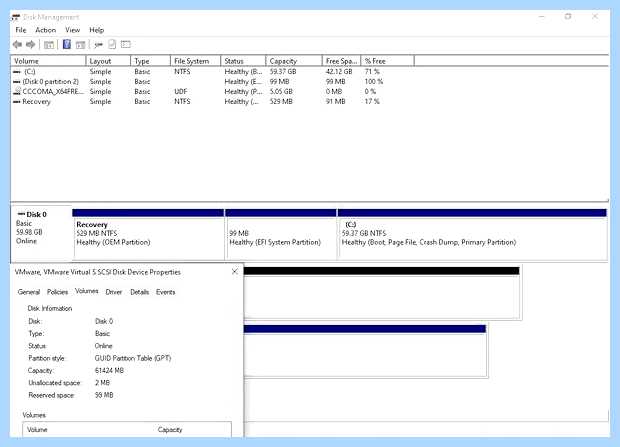Click the 5.05 GB capacity cell
This screenshot has width=620, height=447.
pyautogui.click(x=281, y=92)
